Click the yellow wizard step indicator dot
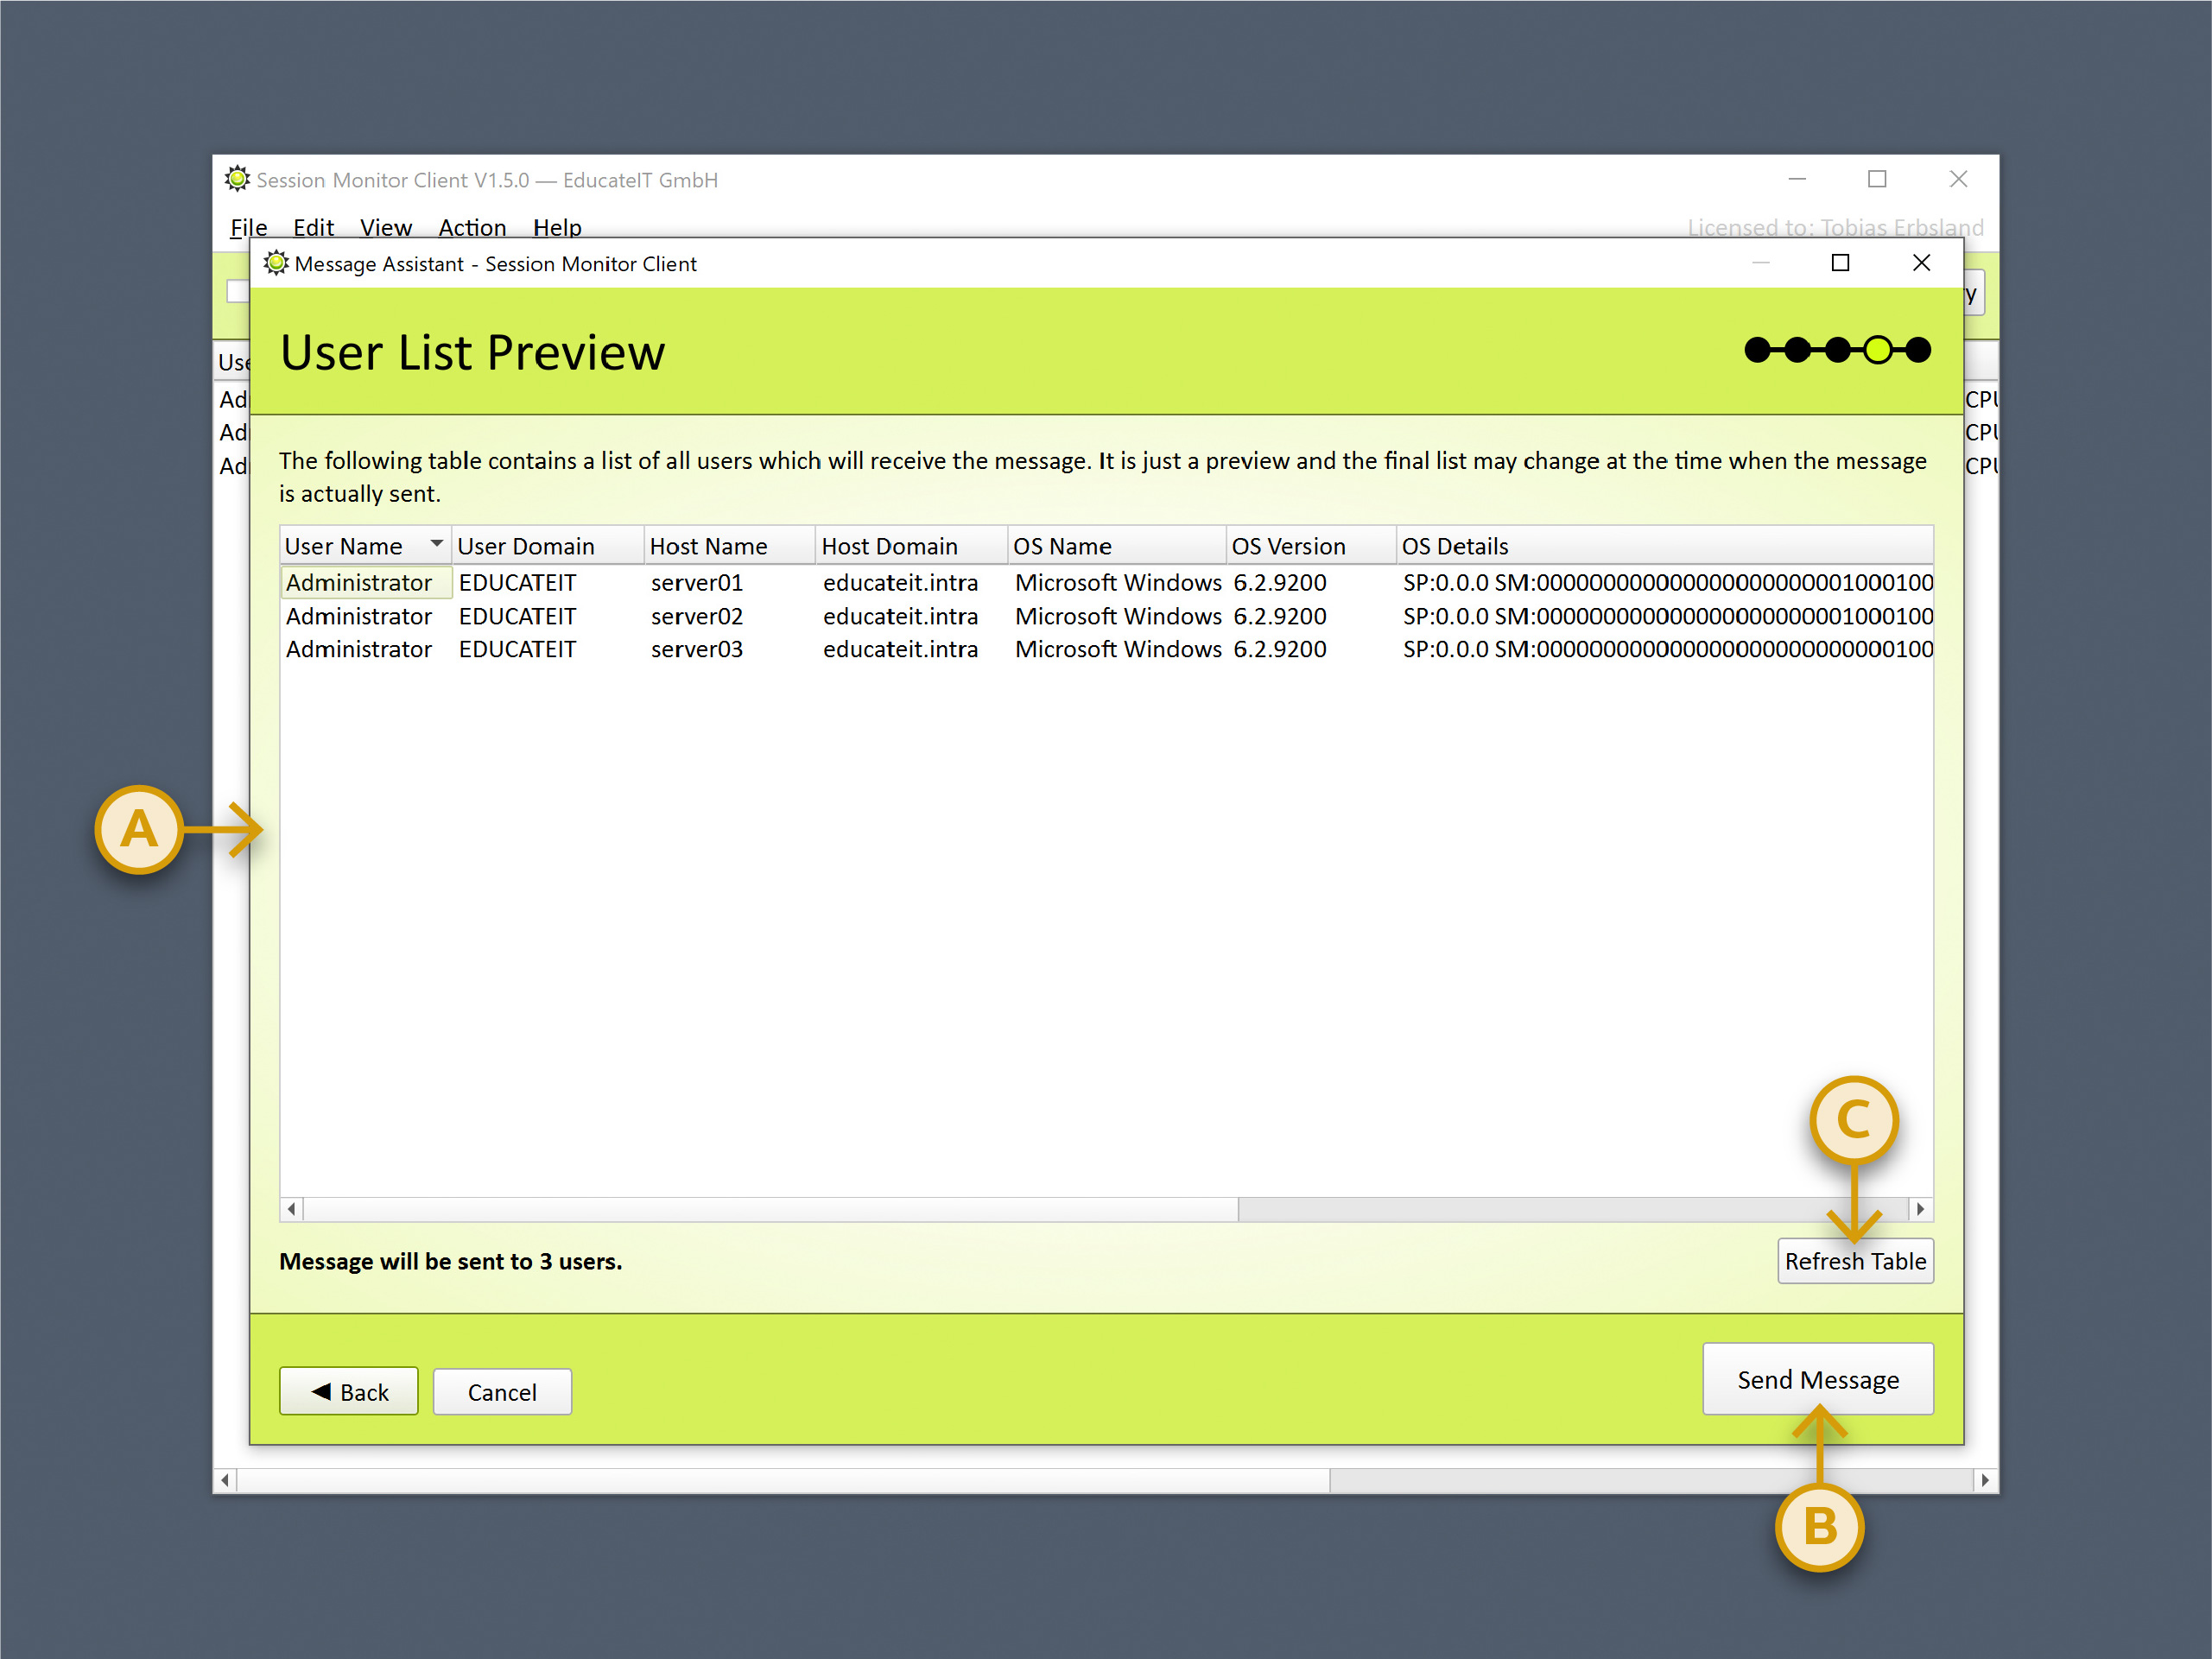 coord(1877,350)
